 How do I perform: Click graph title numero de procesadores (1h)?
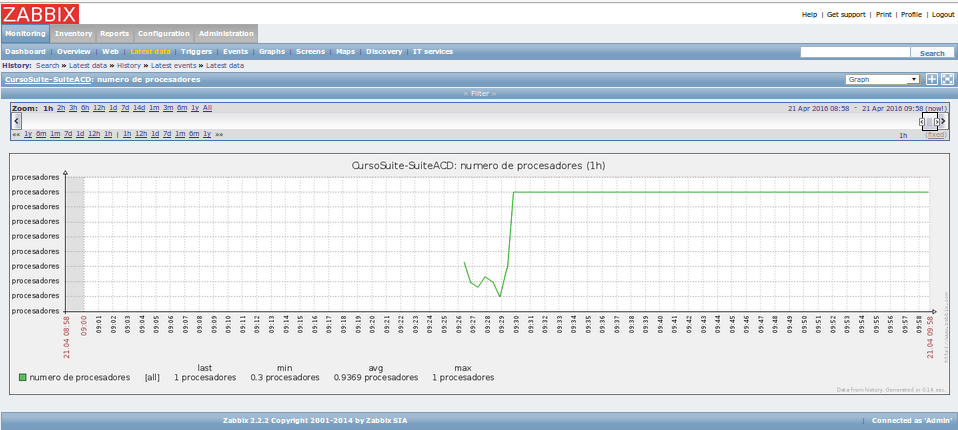[478, 166]
